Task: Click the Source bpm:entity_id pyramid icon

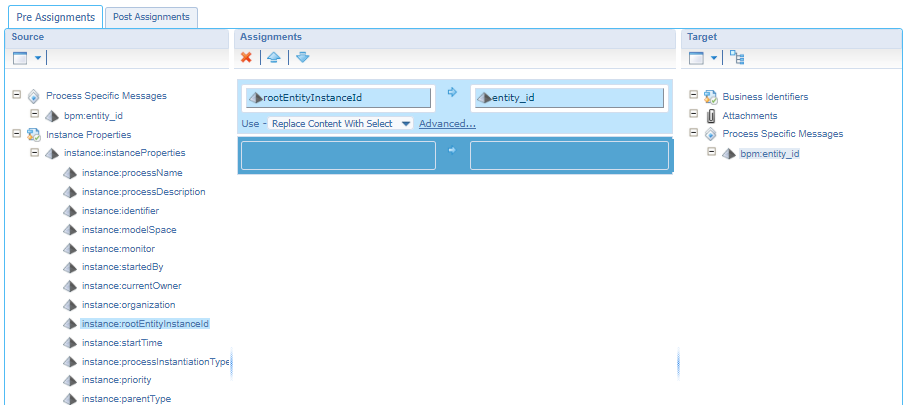Action: [x=52, y=116]
